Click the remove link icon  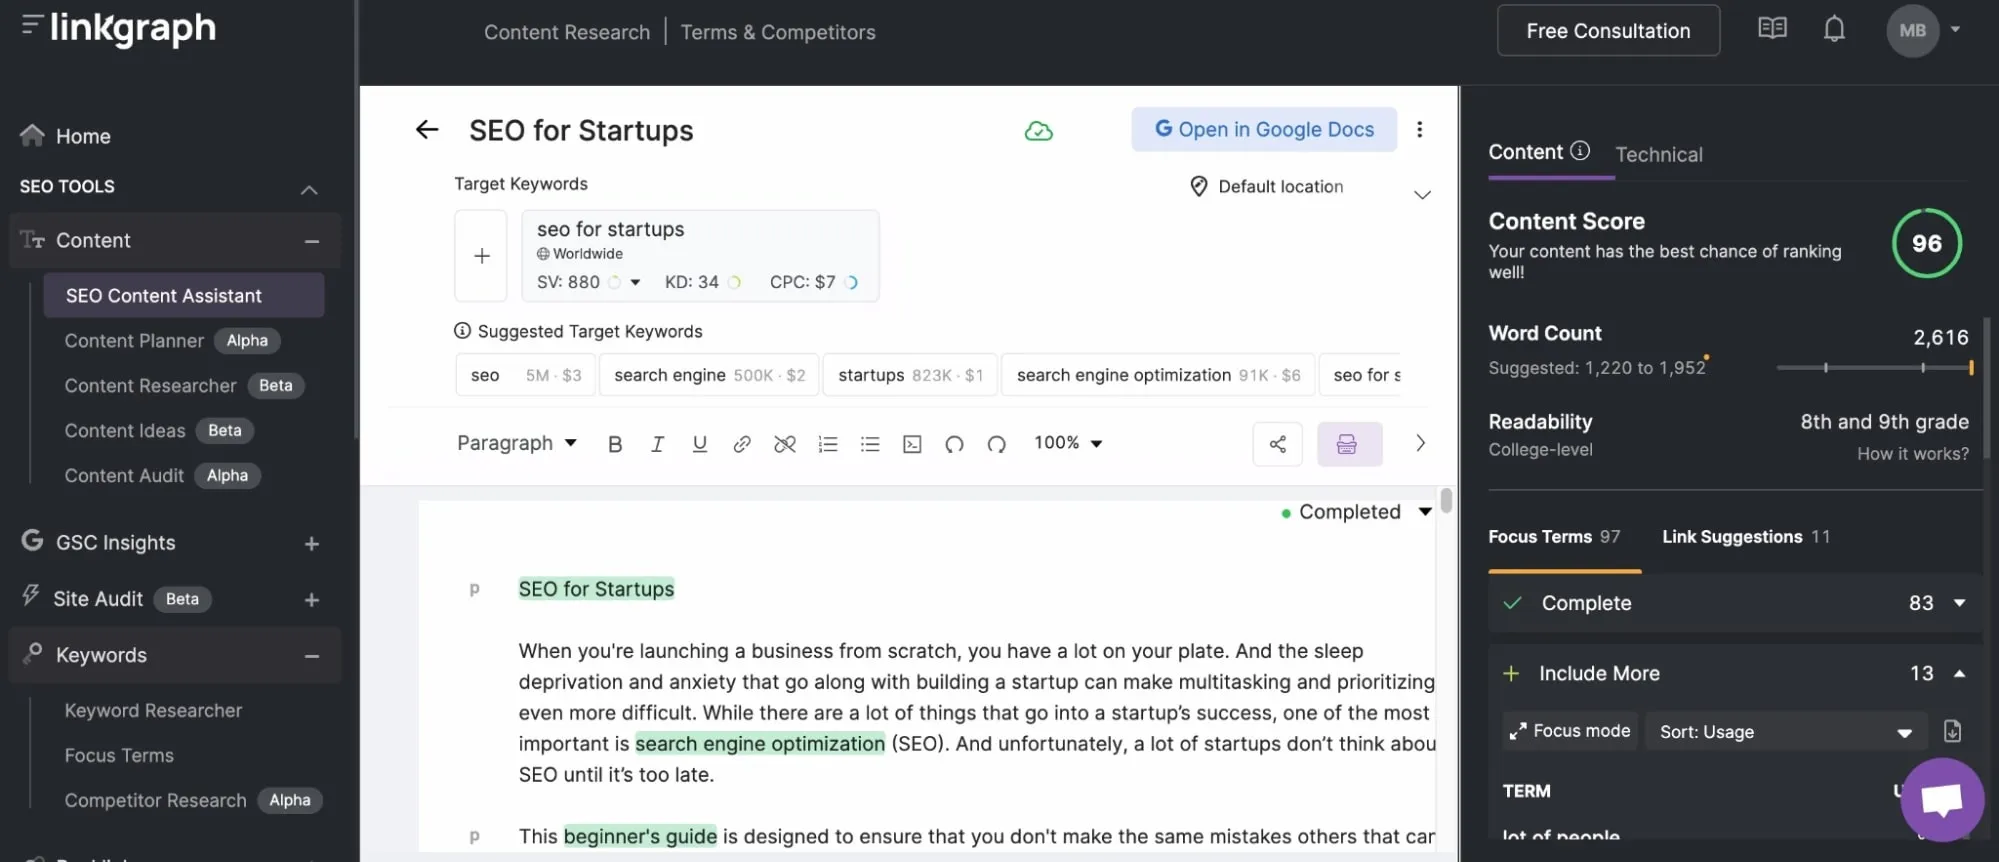point(785,444)
